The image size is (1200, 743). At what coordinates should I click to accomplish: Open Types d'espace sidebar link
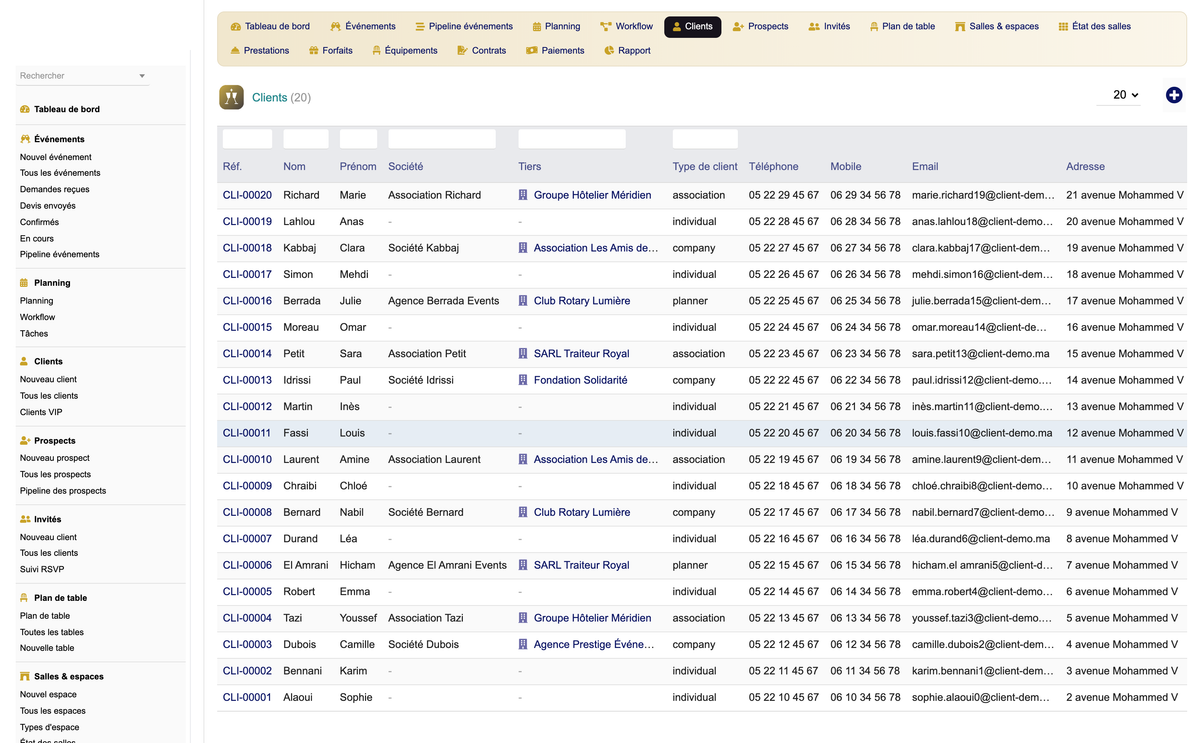50,727
